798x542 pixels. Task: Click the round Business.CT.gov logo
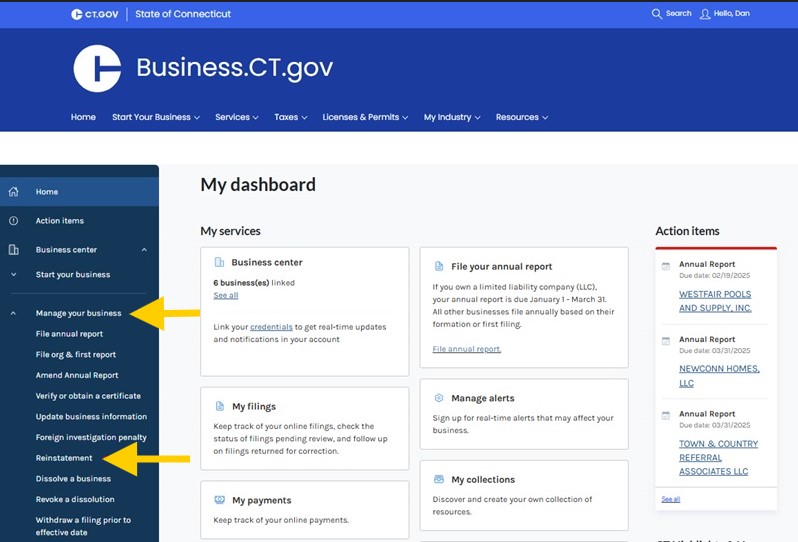point(97,68)
